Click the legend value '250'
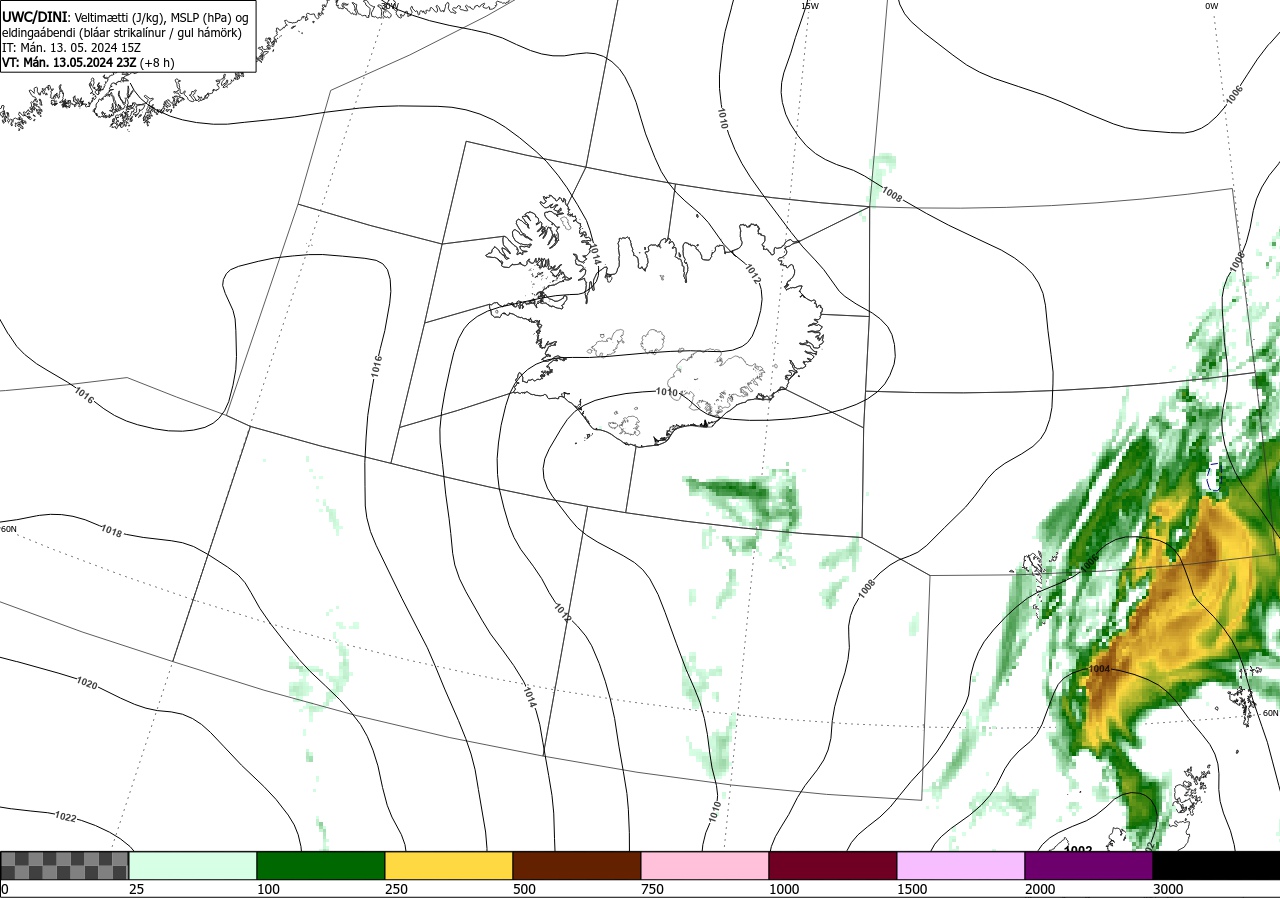Image resolution: width=1280 pixels, height=898 pixels. (396, 889)
